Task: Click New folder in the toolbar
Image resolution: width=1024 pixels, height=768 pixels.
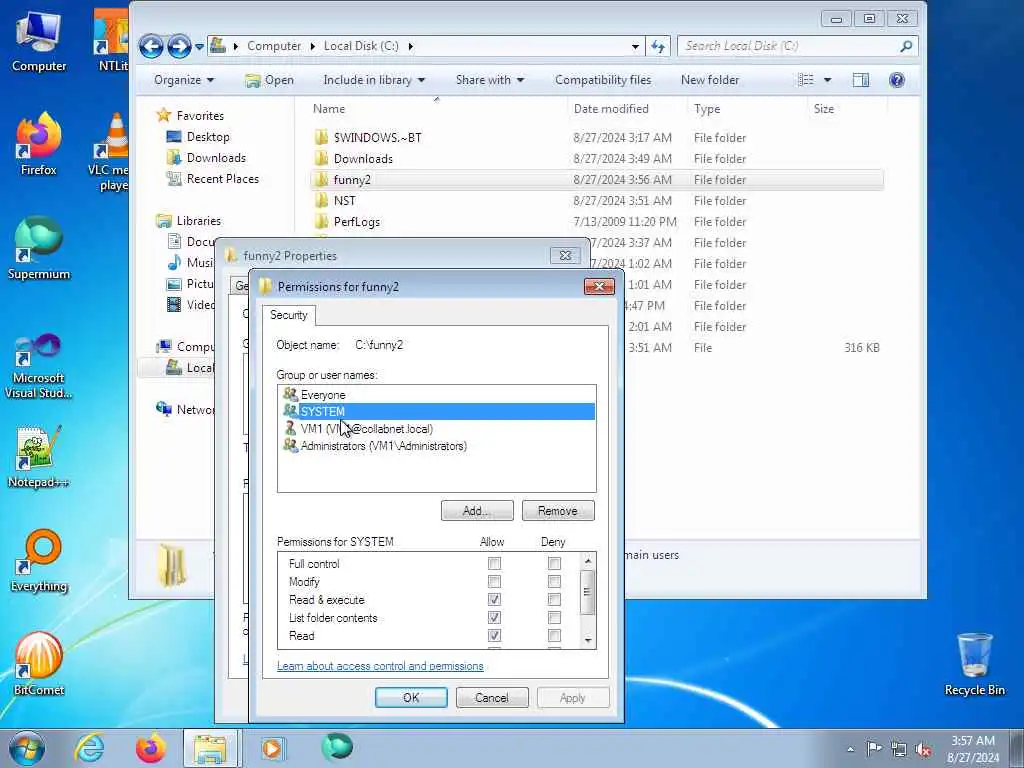Action: point(710,80)
